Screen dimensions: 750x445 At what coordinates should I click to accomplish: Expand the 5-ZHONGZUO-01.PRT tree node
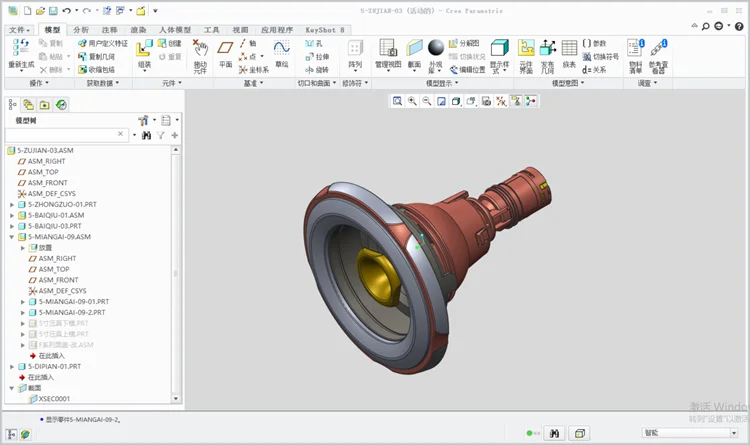pos(12,204)
